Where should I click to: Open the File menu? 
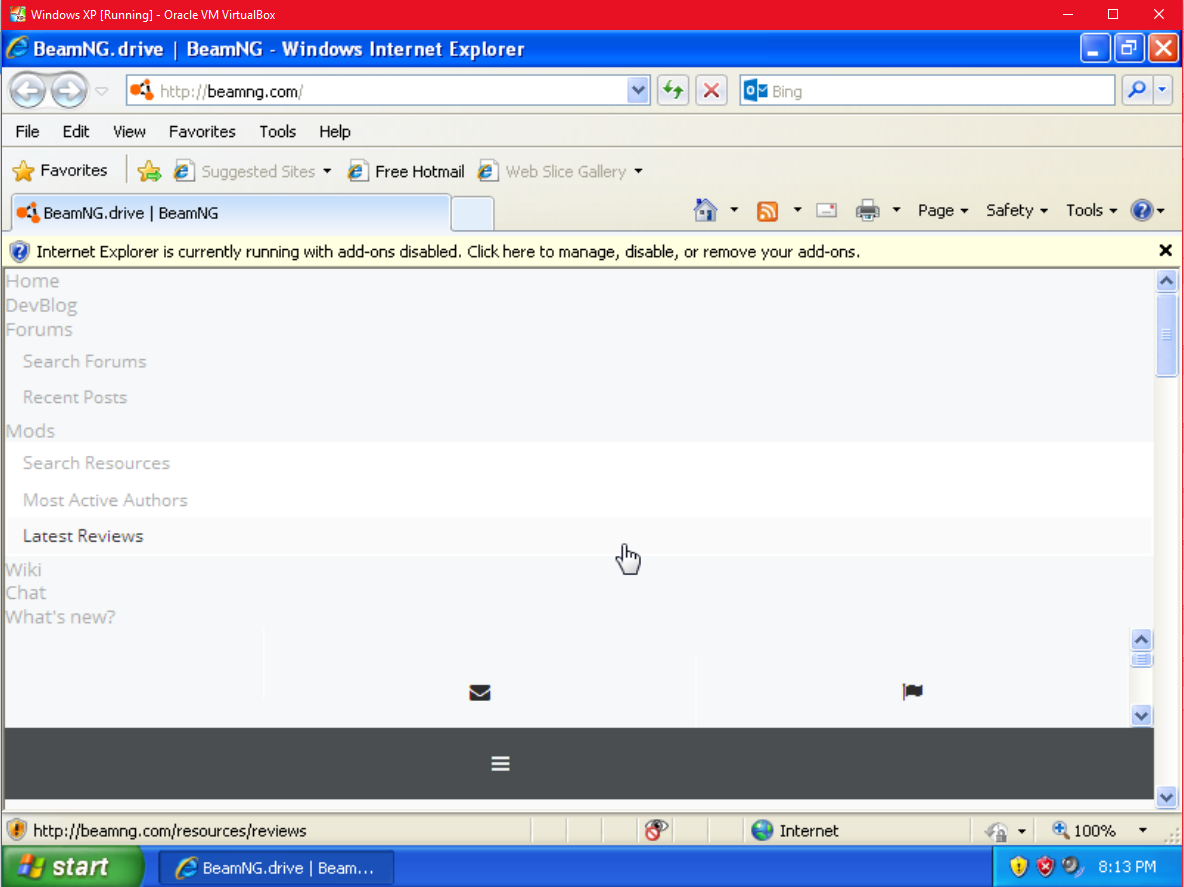coord(27,131)
